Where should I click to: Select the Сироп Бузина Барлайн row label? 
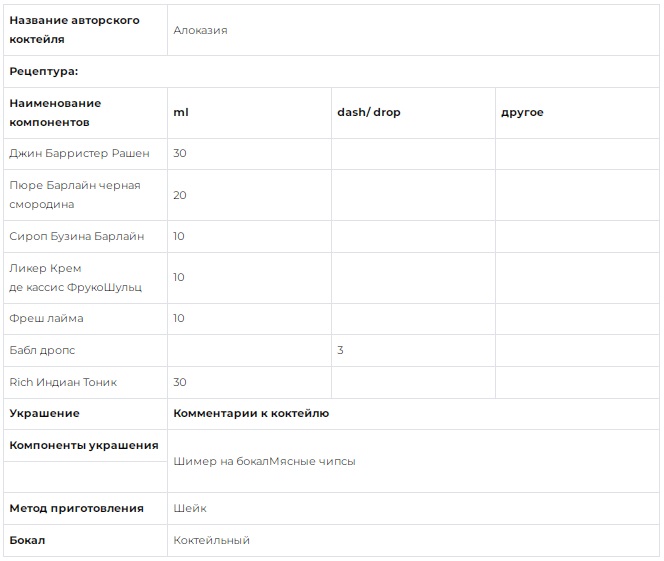[77, 236]
